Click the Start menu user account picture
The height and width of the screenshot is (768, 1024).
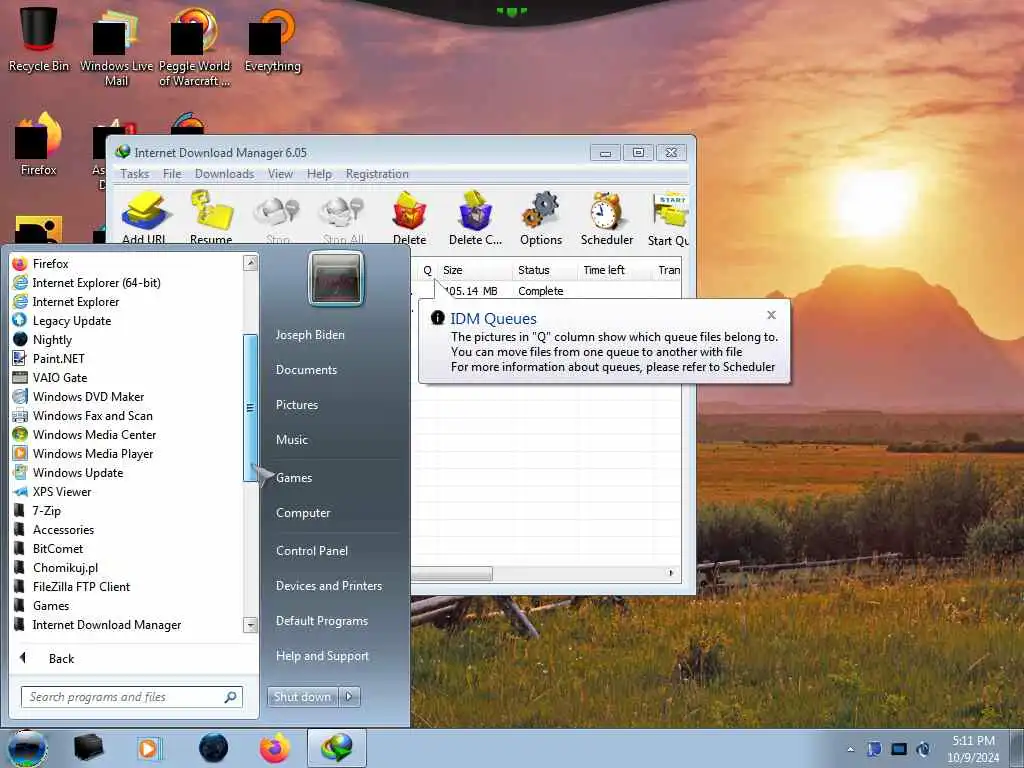[x=336, y=278]
